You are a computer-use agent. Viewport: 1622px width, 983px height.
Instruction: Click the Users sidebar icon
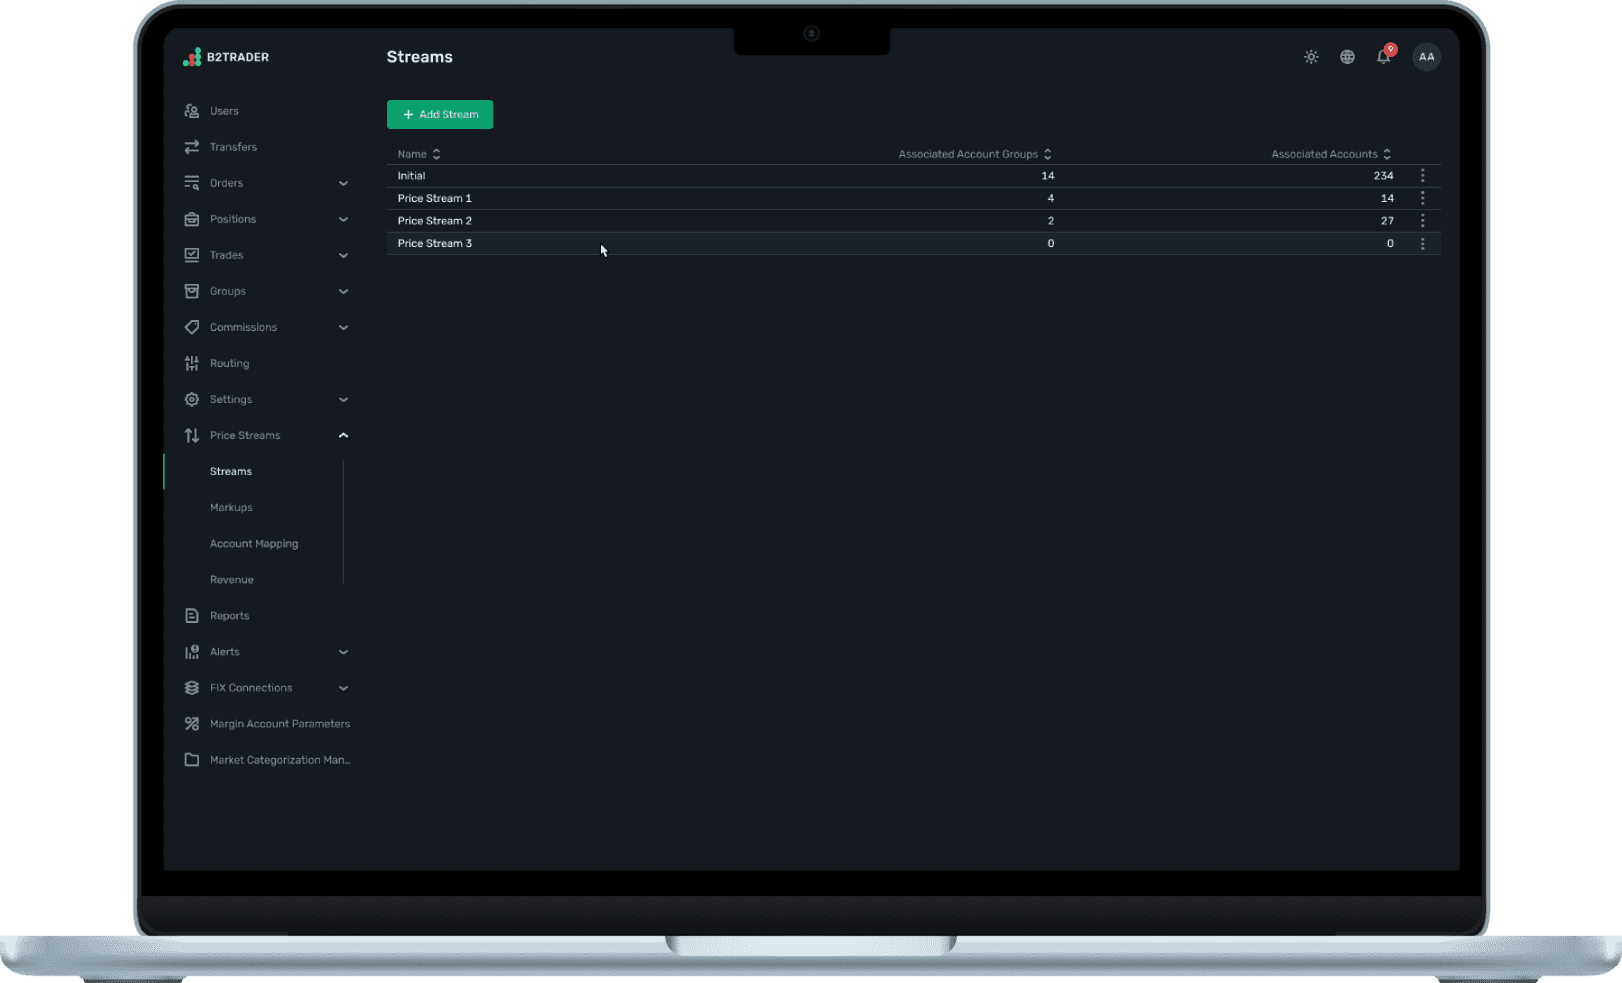(192, 111)
